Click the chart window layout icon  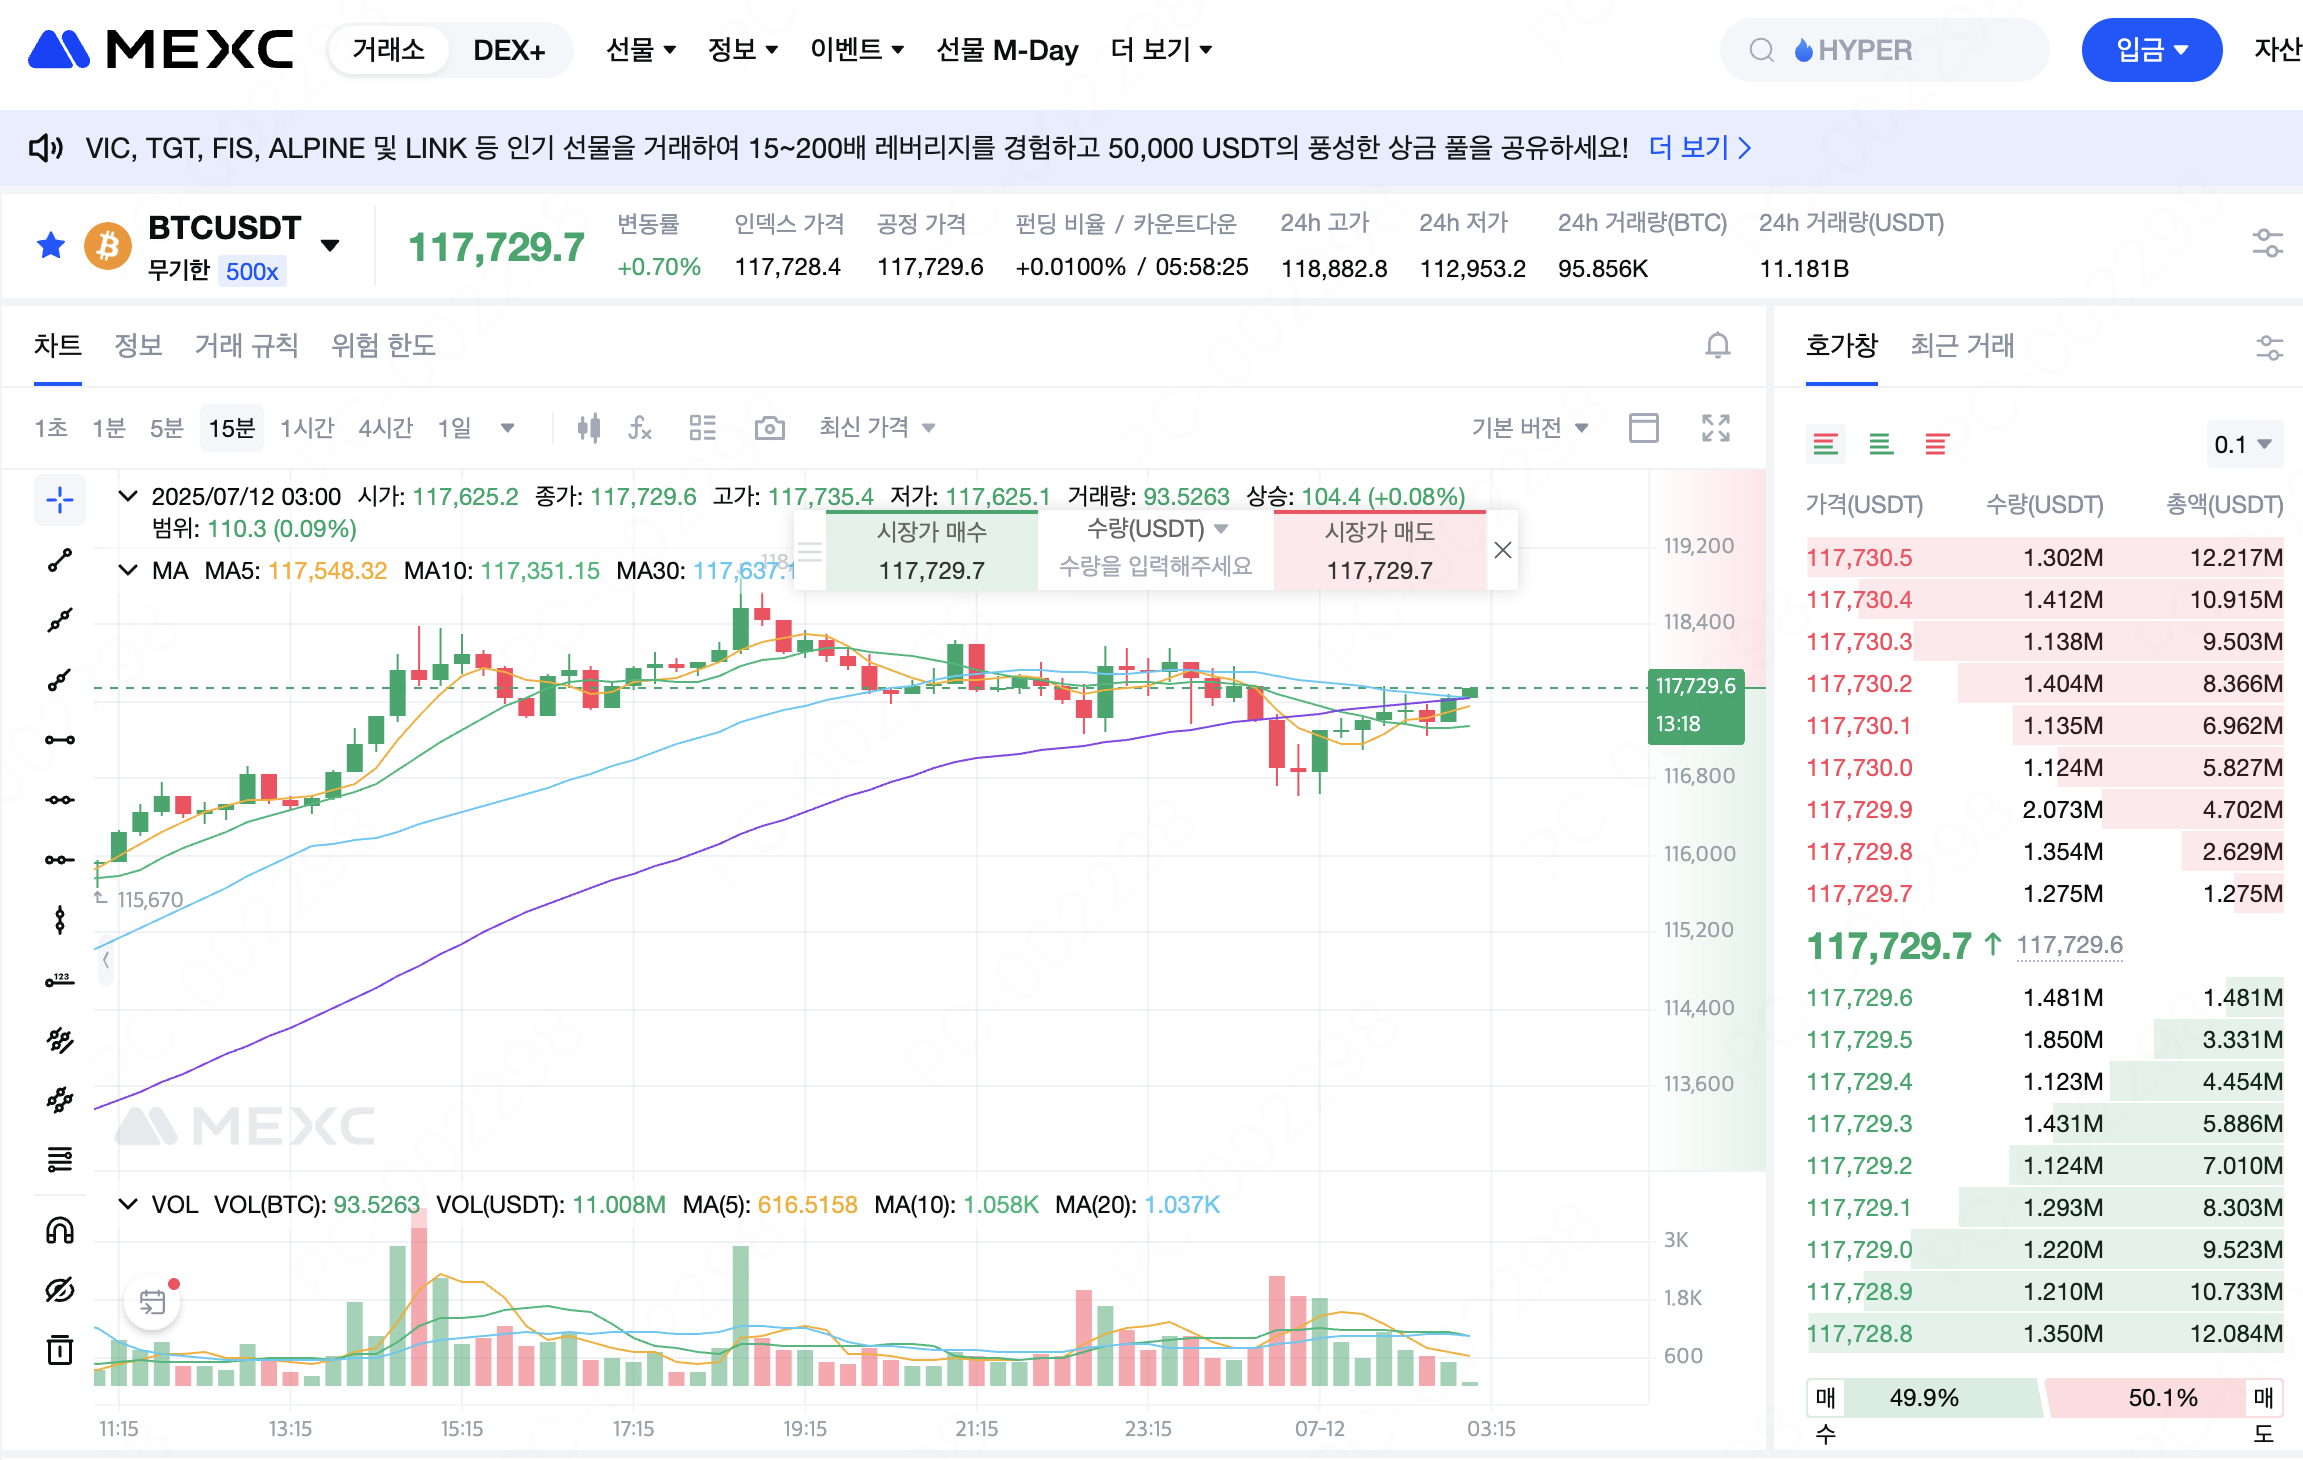click(1643, 428)
